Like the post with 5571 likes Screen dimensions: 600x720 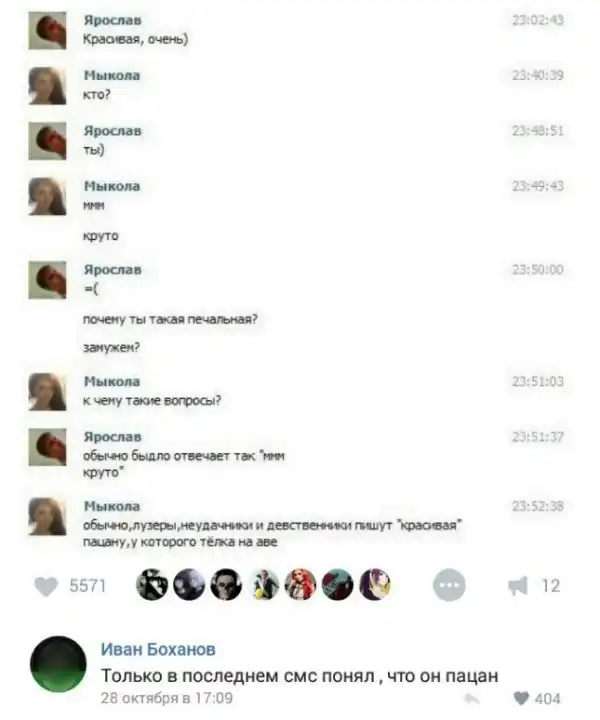click(x=46, y=586)
